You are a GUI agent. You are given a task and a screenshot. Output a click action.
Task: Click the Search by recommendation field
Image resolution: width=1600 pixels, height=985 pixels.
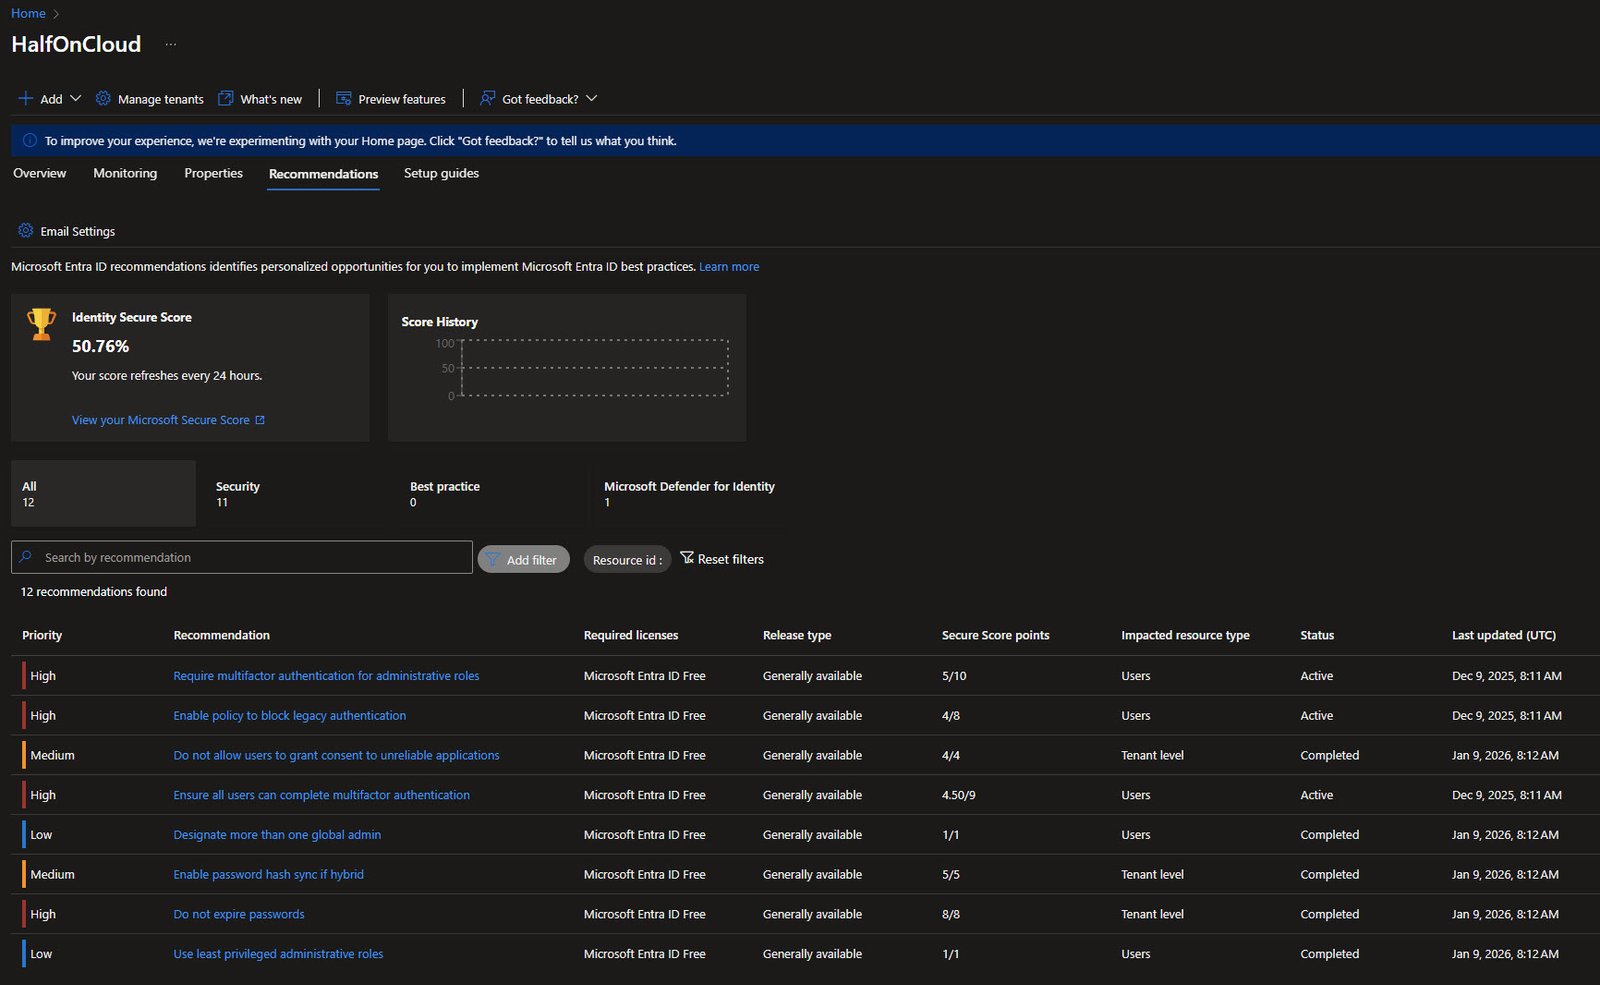coord(250,557)
